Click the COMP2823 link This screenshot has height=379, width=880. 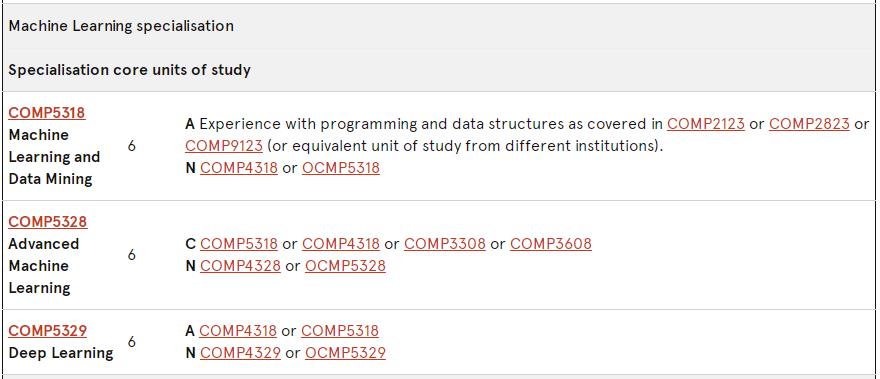pyautogui.click(x=809, y=124)
